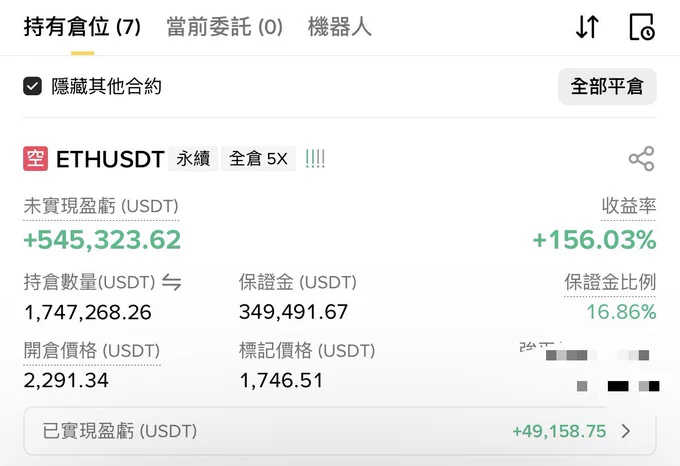Expand the 已實現盈虧 (USDT) row

click(x=340, y=431)
